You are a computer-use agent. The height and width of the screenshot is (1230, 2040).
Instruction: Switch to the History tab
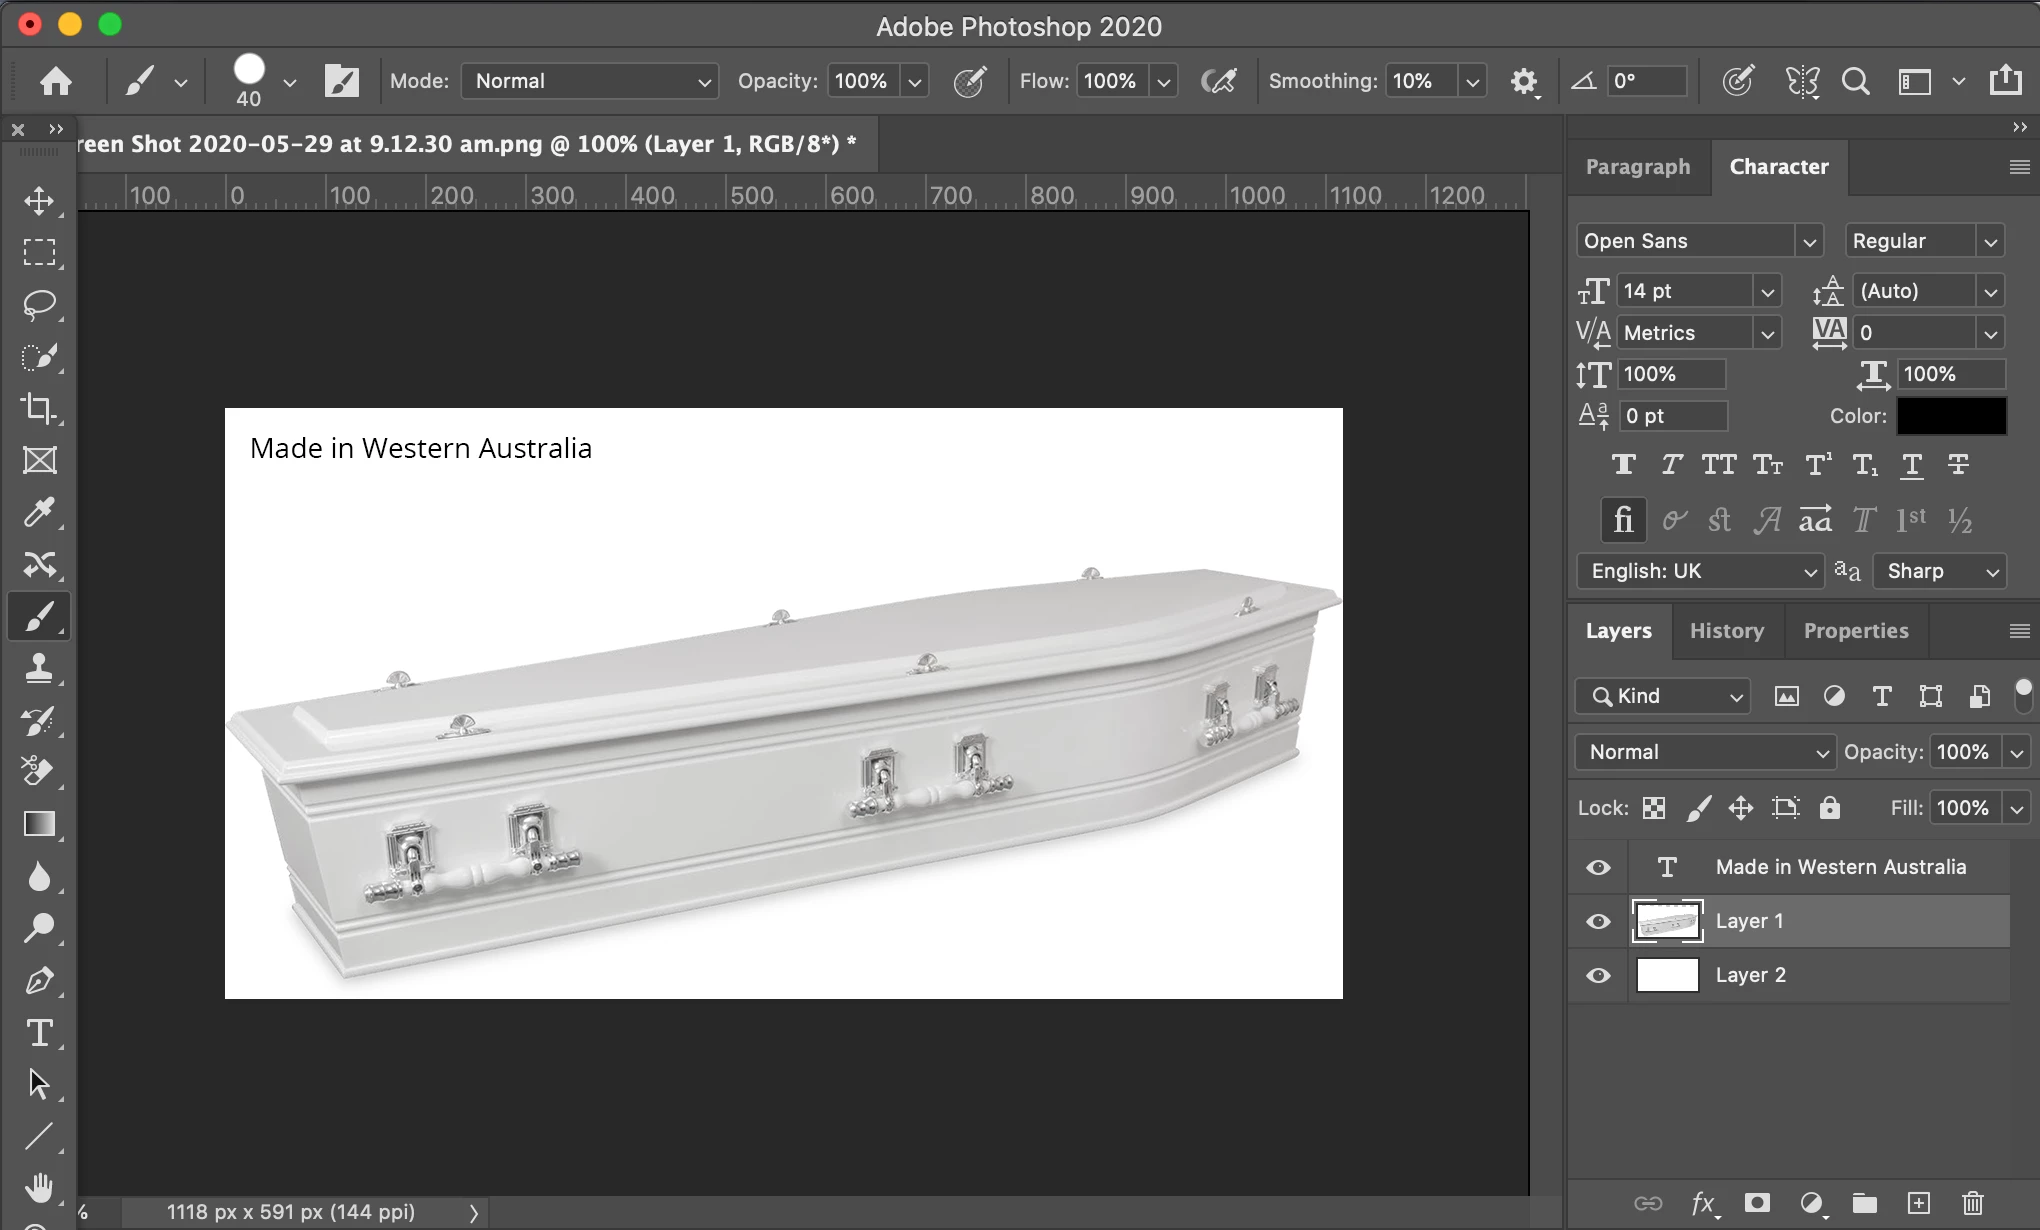pyautogui.click(x=1726, y=631)
